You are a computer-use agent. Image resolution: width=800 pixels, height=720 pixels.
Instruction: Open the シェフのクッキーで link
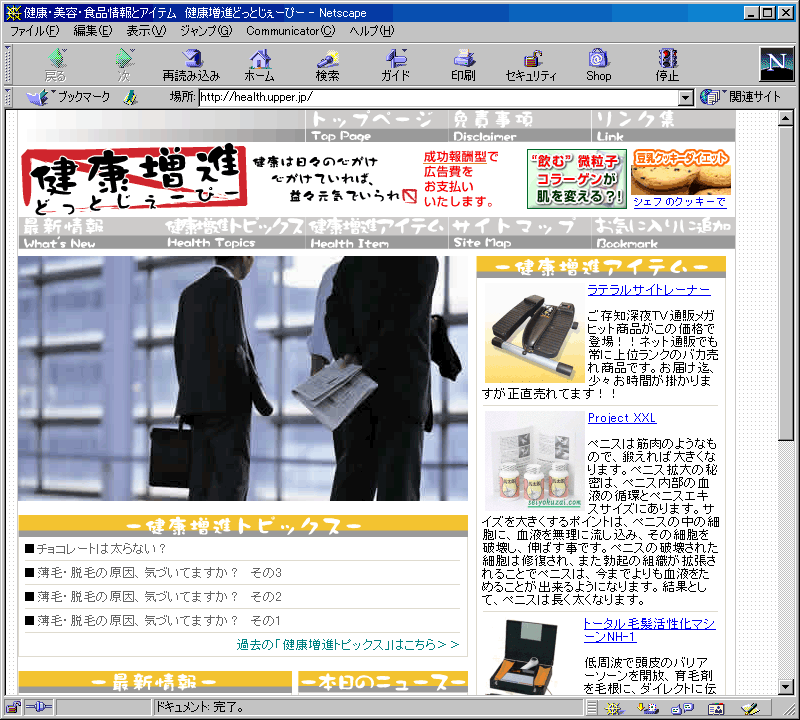coord(679,202)
